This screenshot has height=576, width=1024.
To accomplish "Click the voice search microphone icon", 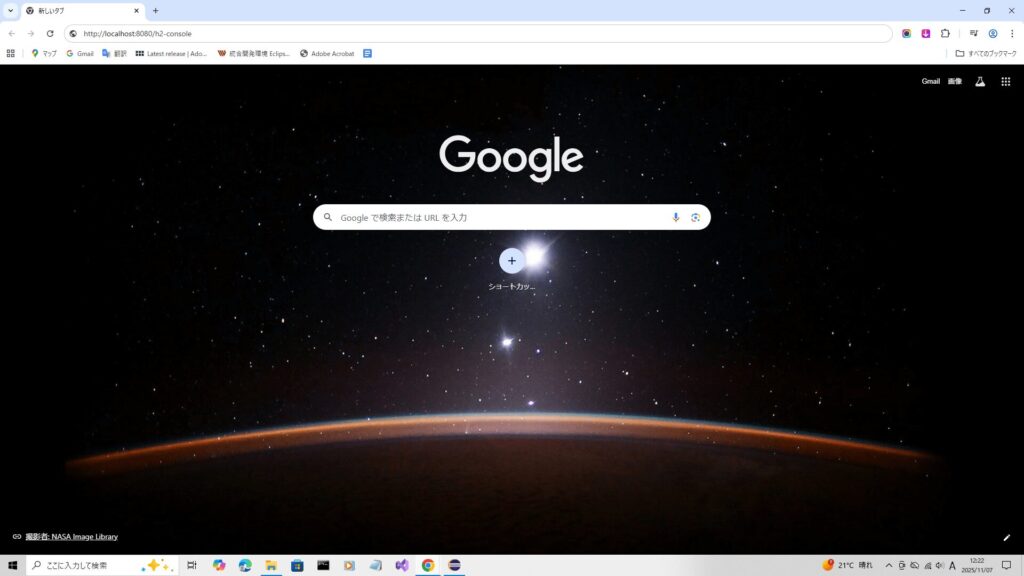I will tap(676, 217).
